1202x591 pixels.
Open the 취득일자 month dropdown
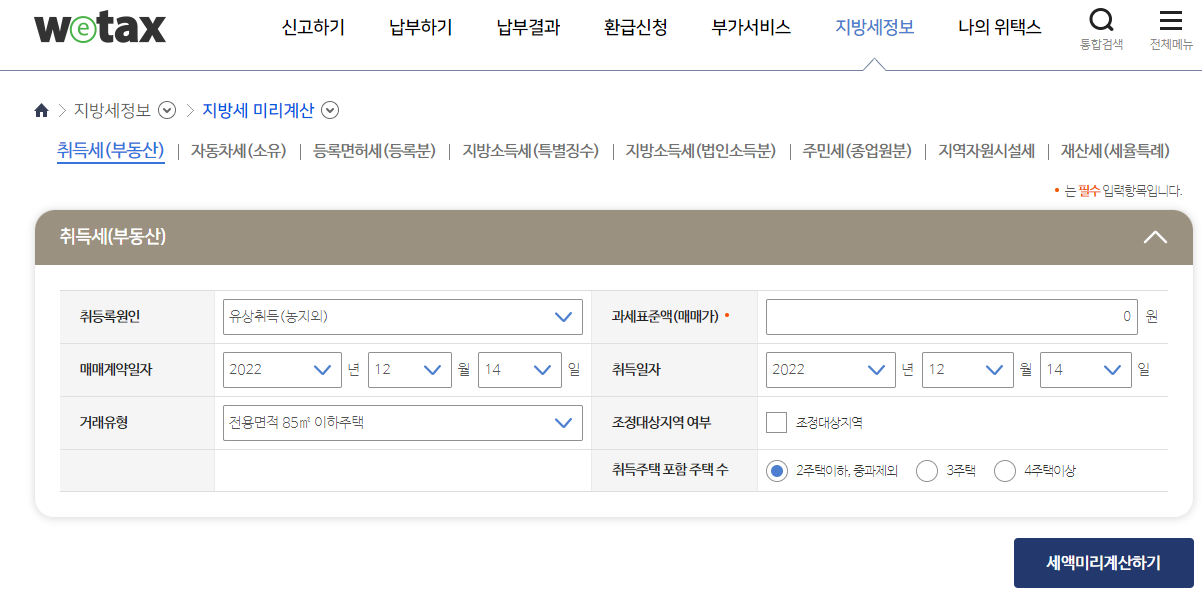967,369
